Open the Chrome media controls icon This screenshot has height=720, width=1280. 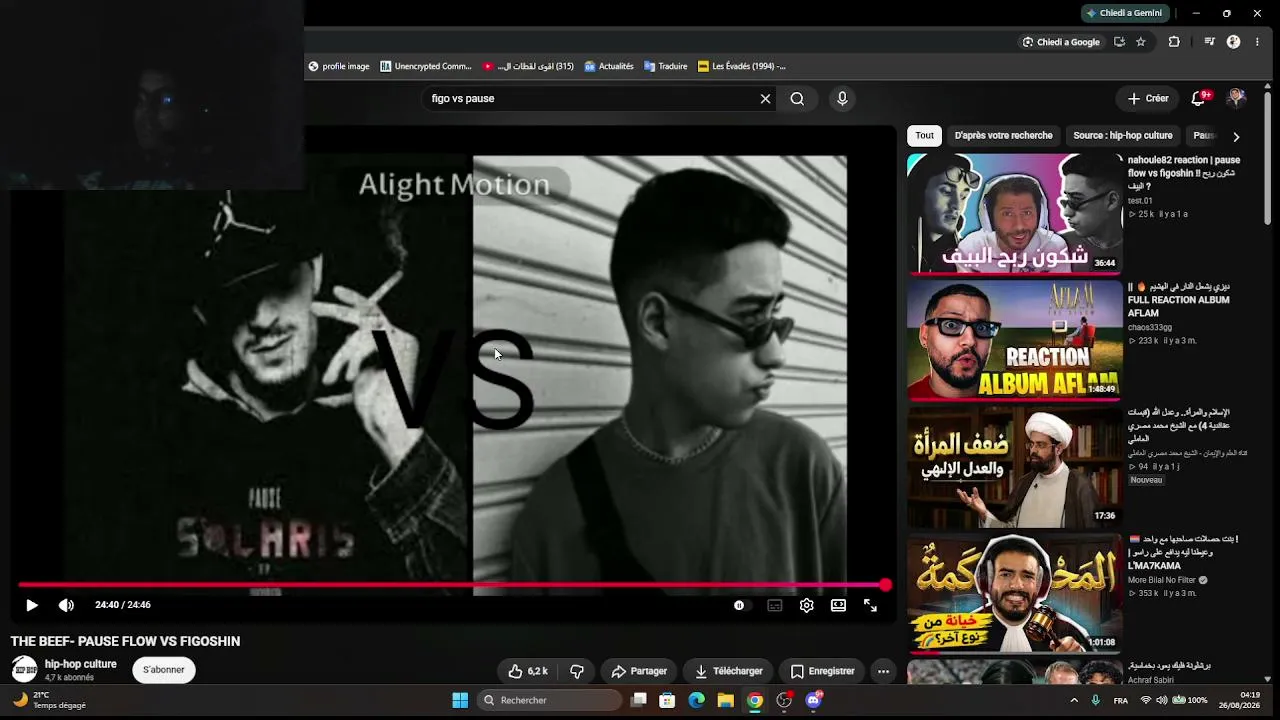pyautogui.click(x=1209, y=42)
